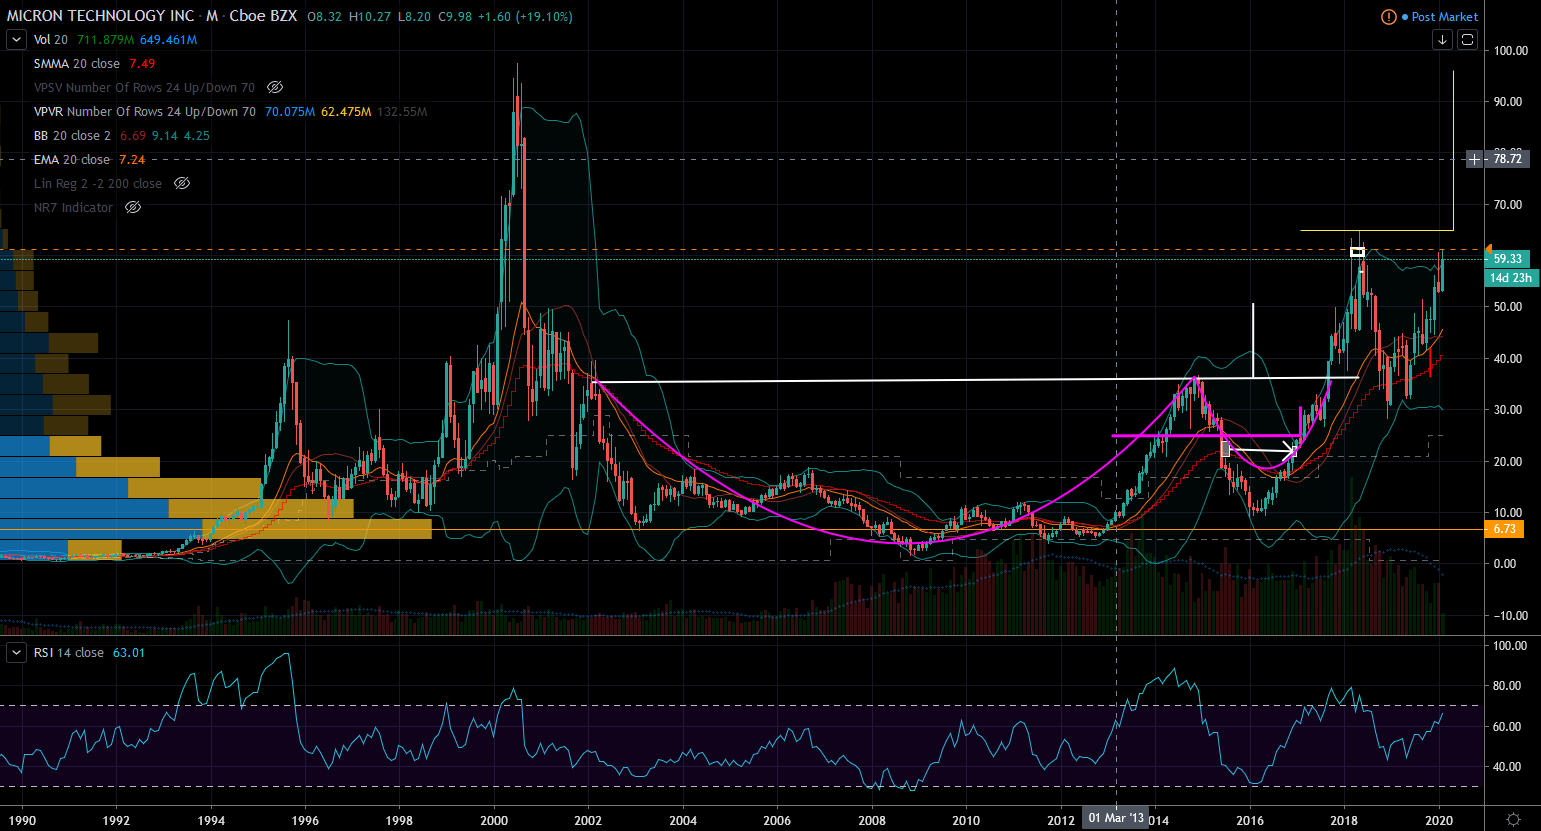The image size is (1541, 831).
Task: Click the 01 Mar '13 date label
Action: tap(1116, 819)
